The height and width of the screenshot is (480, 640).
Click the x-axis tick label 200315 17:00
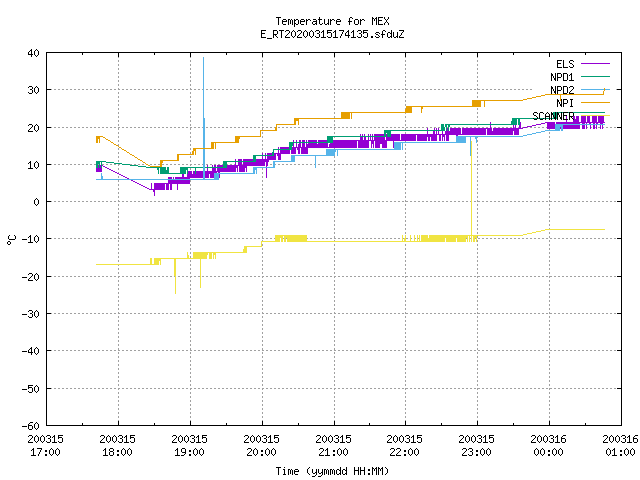pos(46,446)
